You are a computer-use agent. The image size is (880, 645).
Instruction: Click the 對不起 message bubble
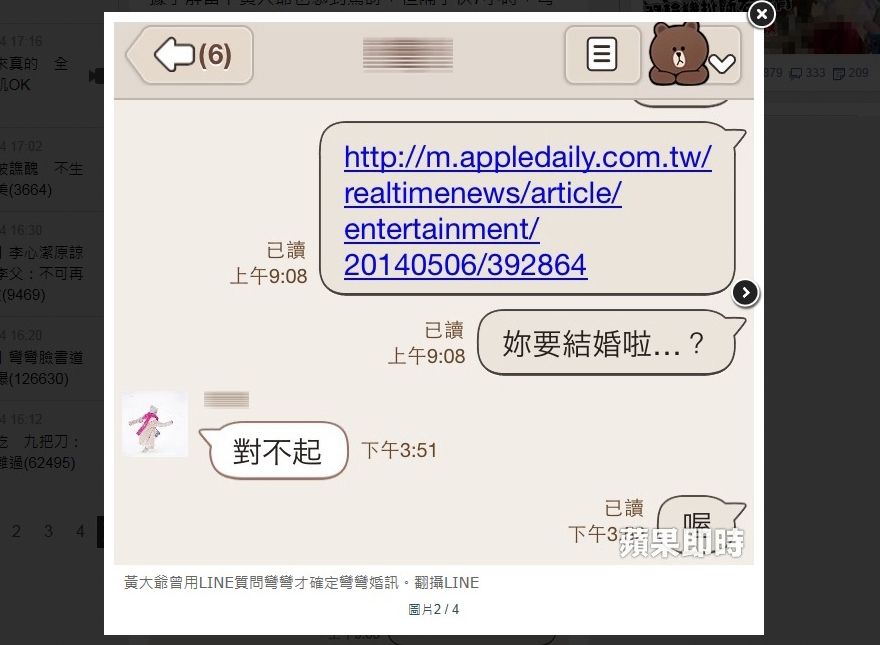tap(277, 450)
